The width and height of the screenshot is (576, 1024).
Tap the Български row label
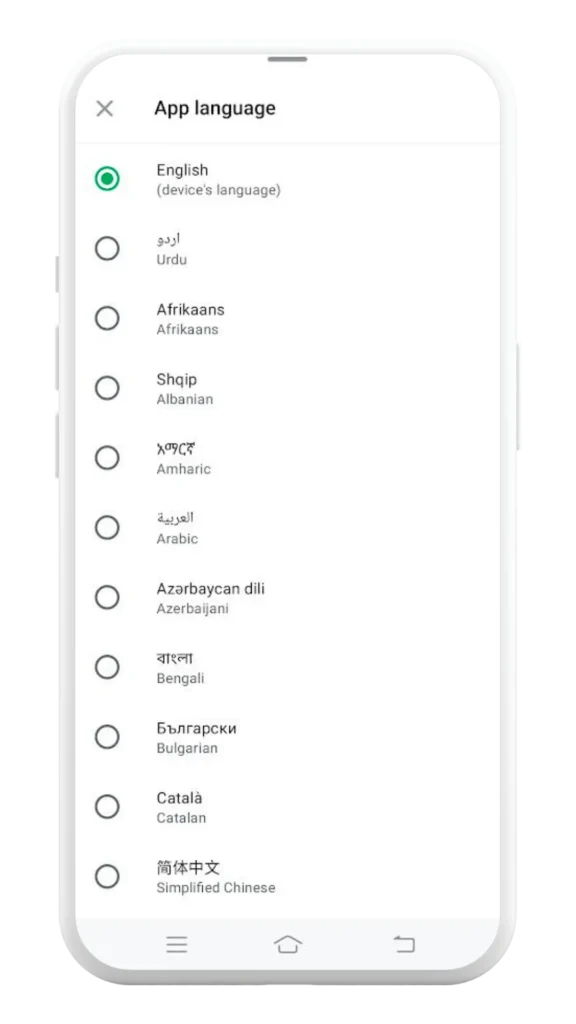196,728
